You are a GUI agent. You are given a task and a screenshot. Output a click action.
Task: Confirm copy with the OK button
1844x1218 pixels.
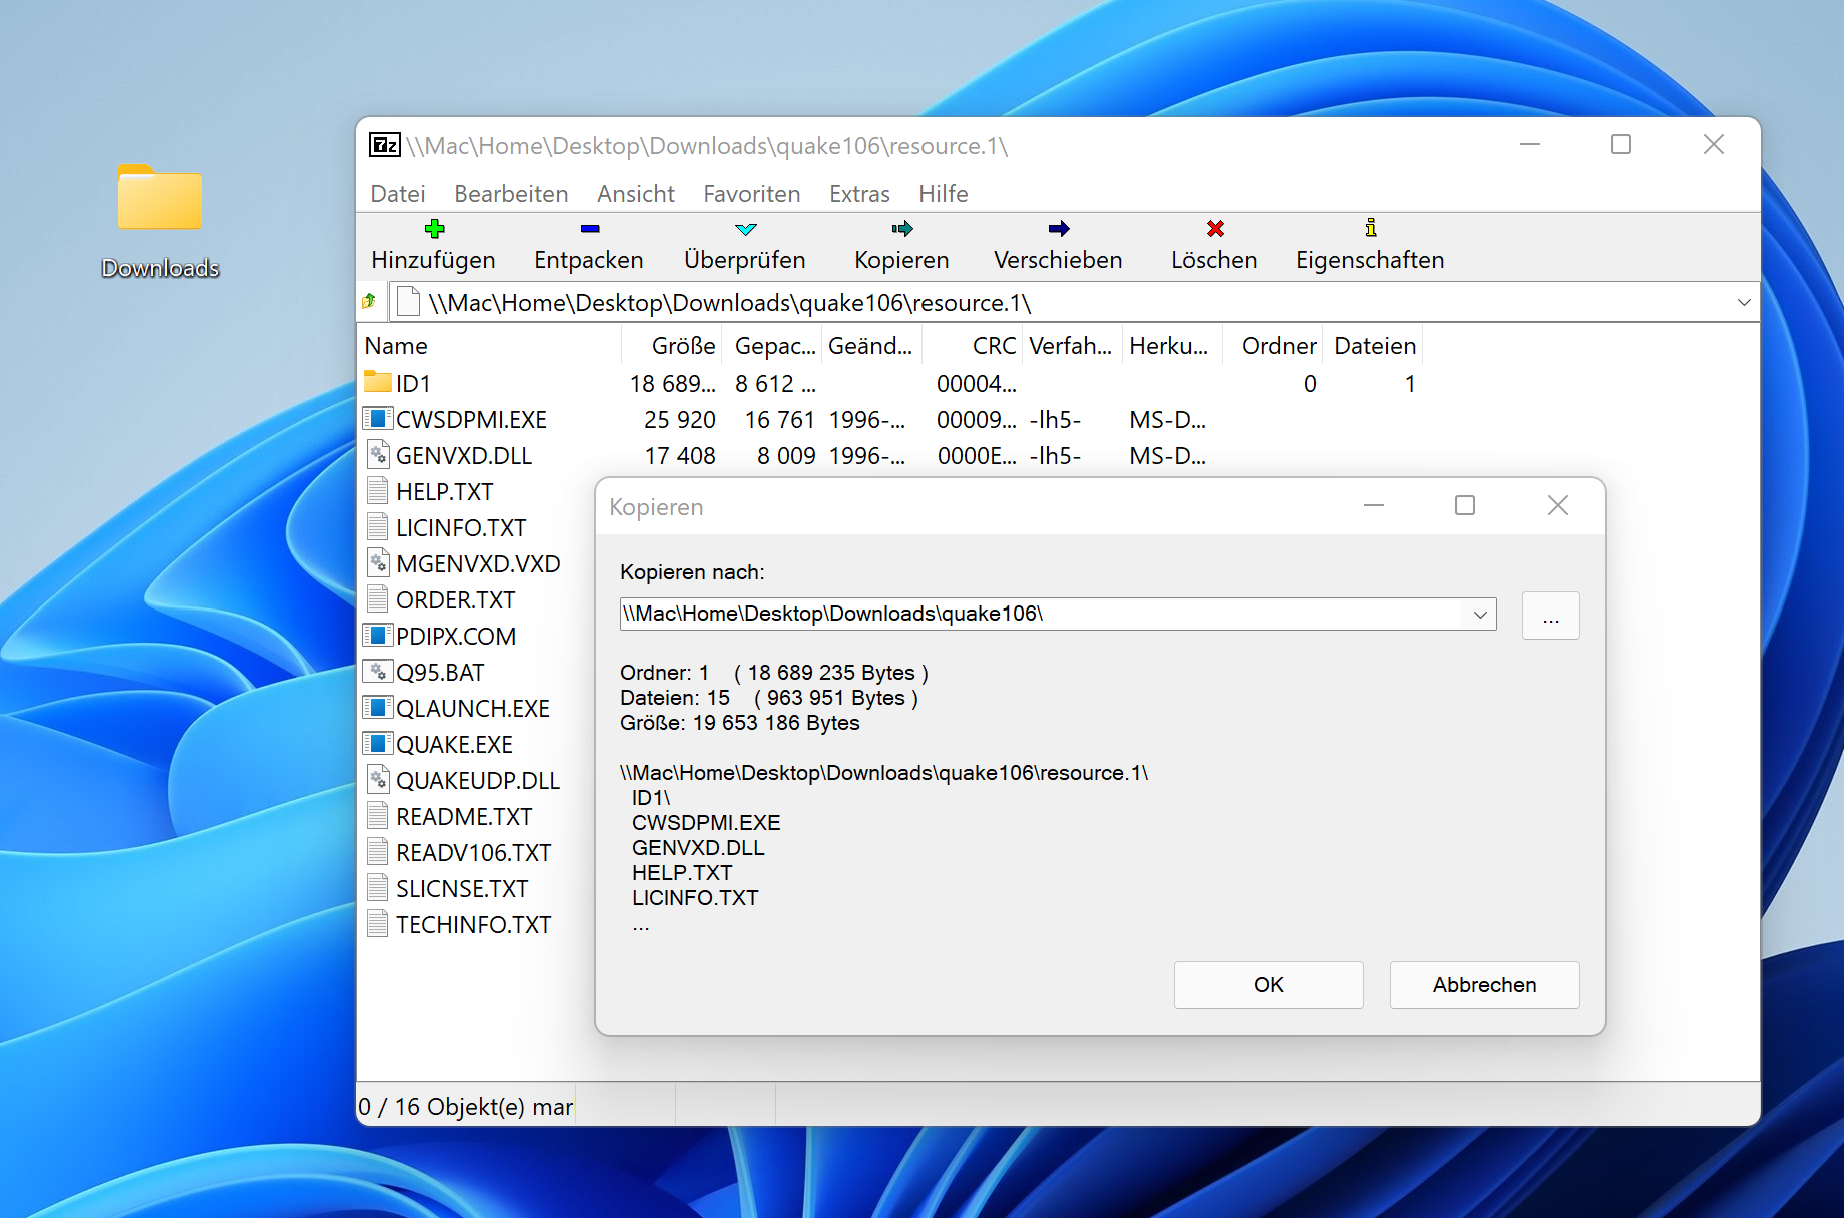pyautogui.click(x=1269, y=985)
